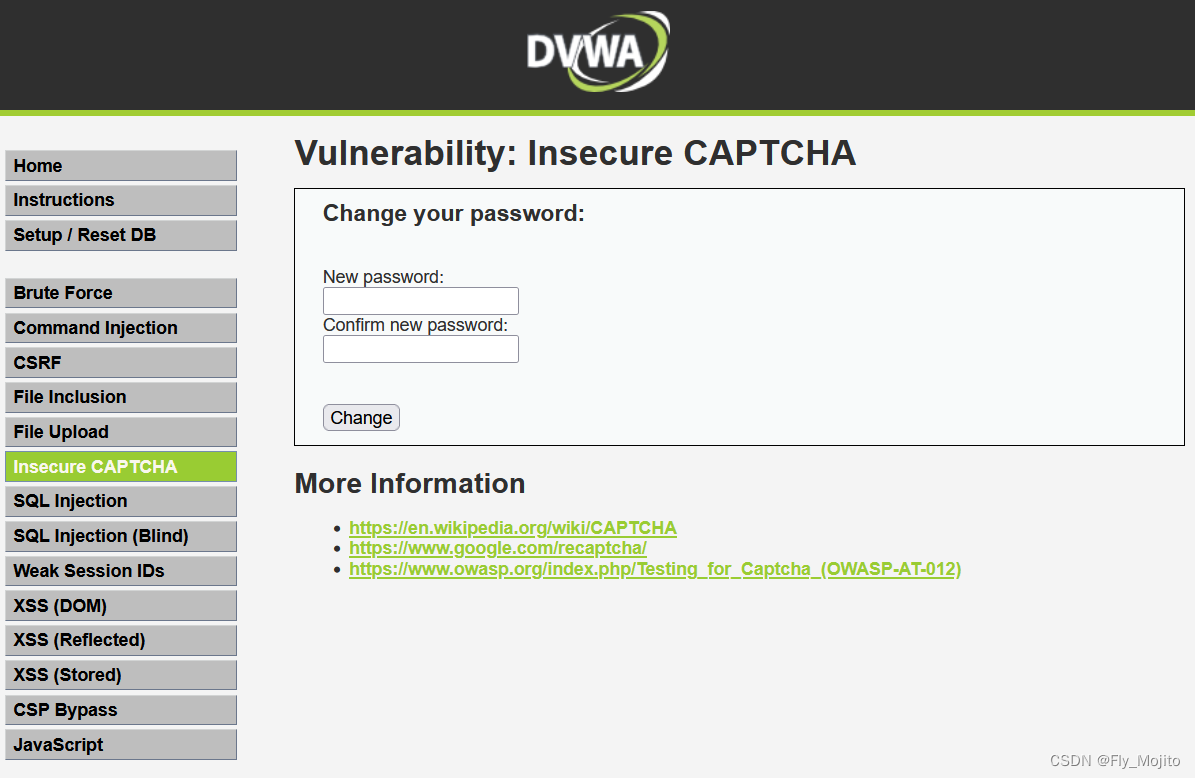The height and width of the screenshot is (778, 1195).
Task: Select the XSS (DOM) module
Action: [120, 605]
